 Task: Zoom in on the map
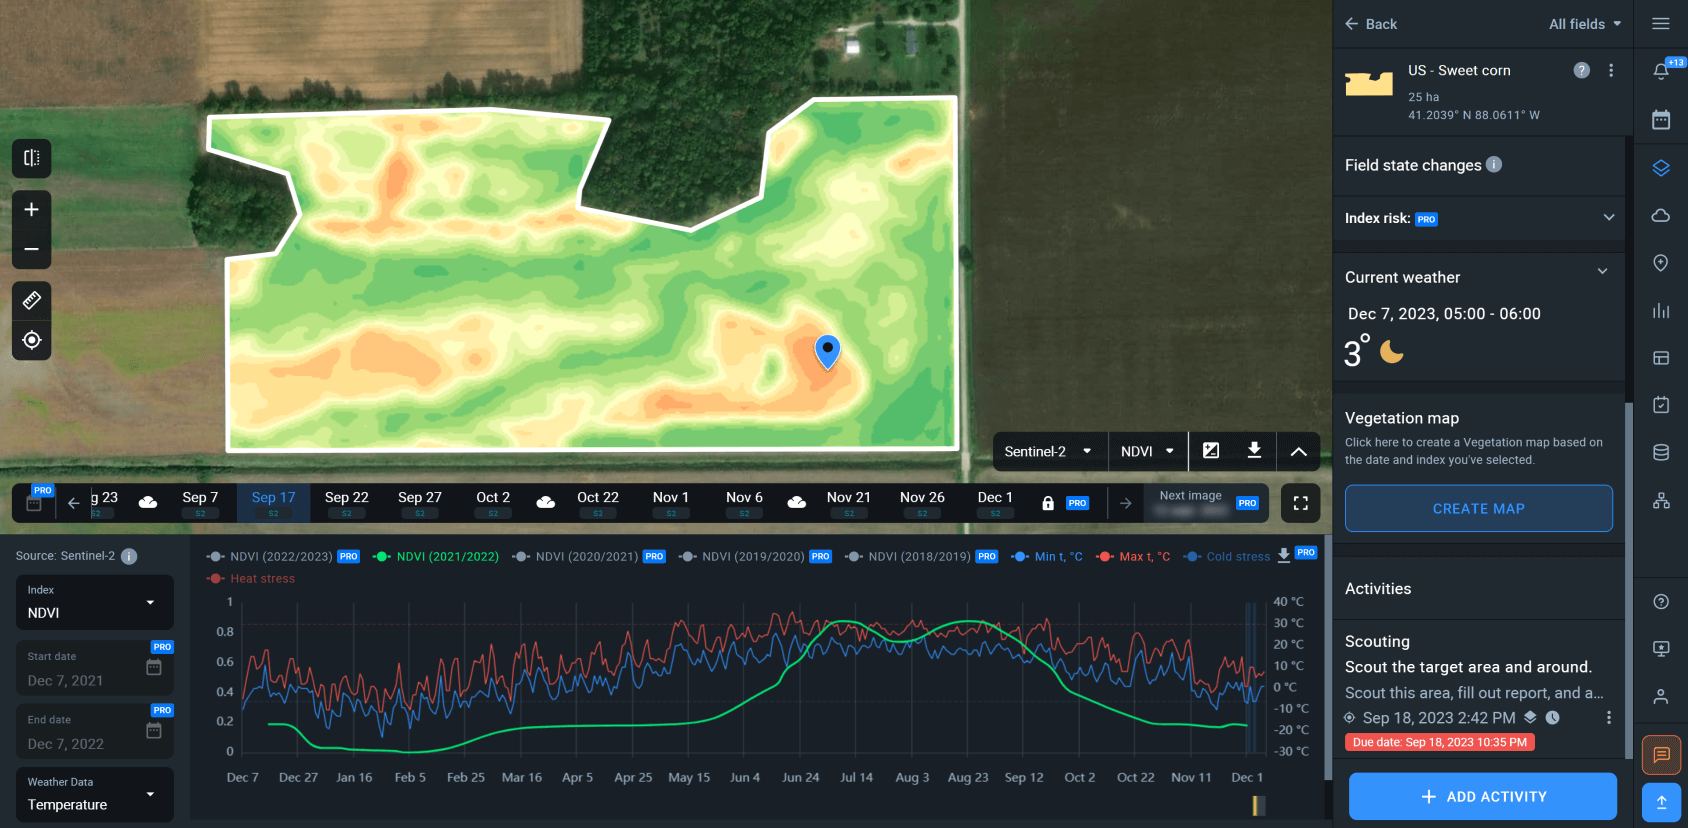(x=31, y=209)
